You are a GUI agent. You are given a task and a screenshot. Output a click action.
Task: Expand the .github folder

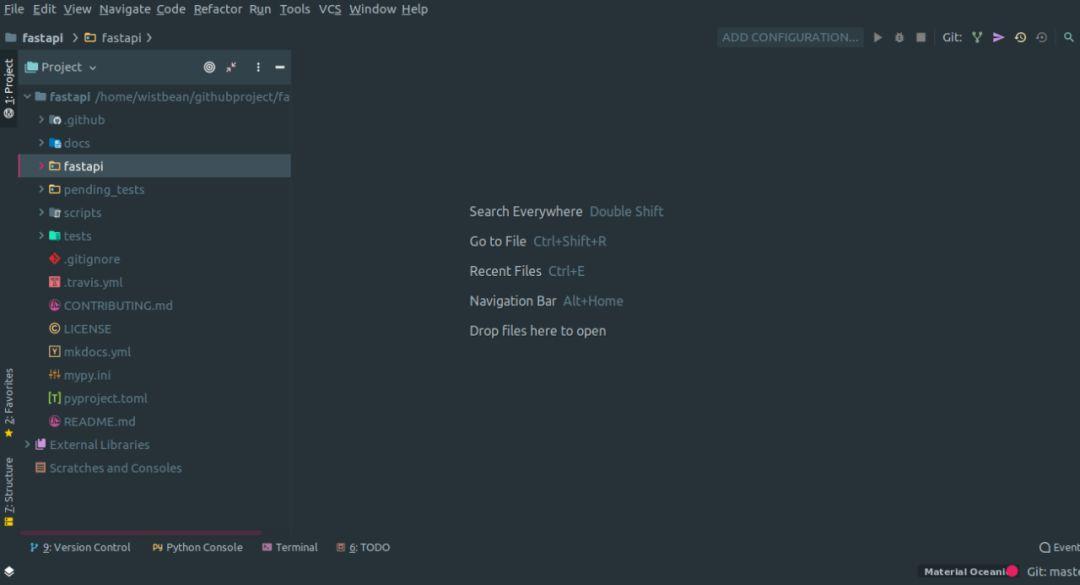(x=41, y=119)
